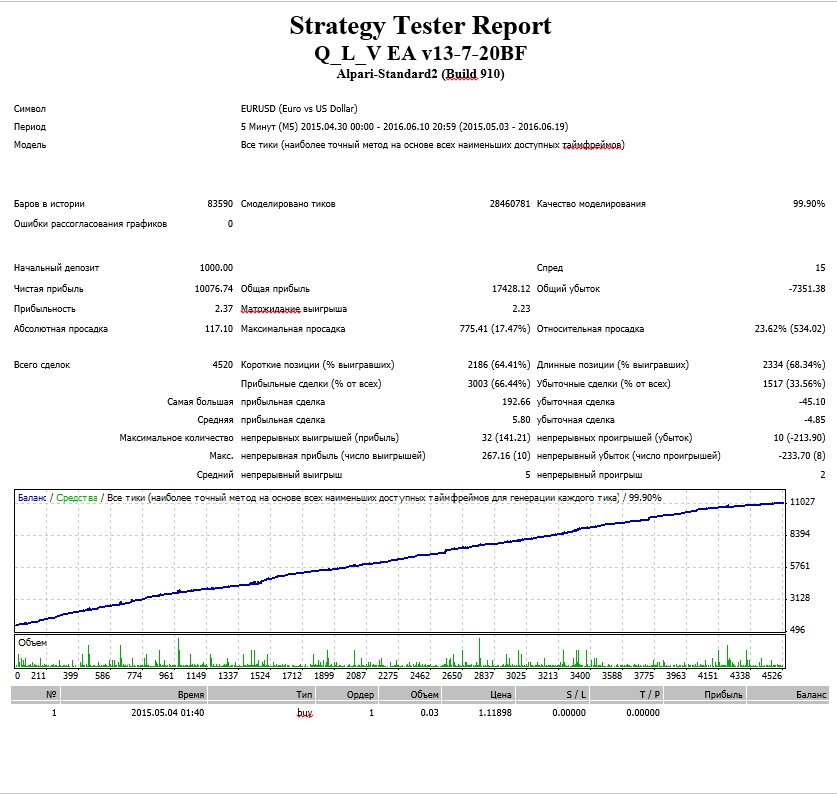The image size is (837, 794).
Task: Select short positions '2186 (64.41%)'
Action: coord(499,365)
